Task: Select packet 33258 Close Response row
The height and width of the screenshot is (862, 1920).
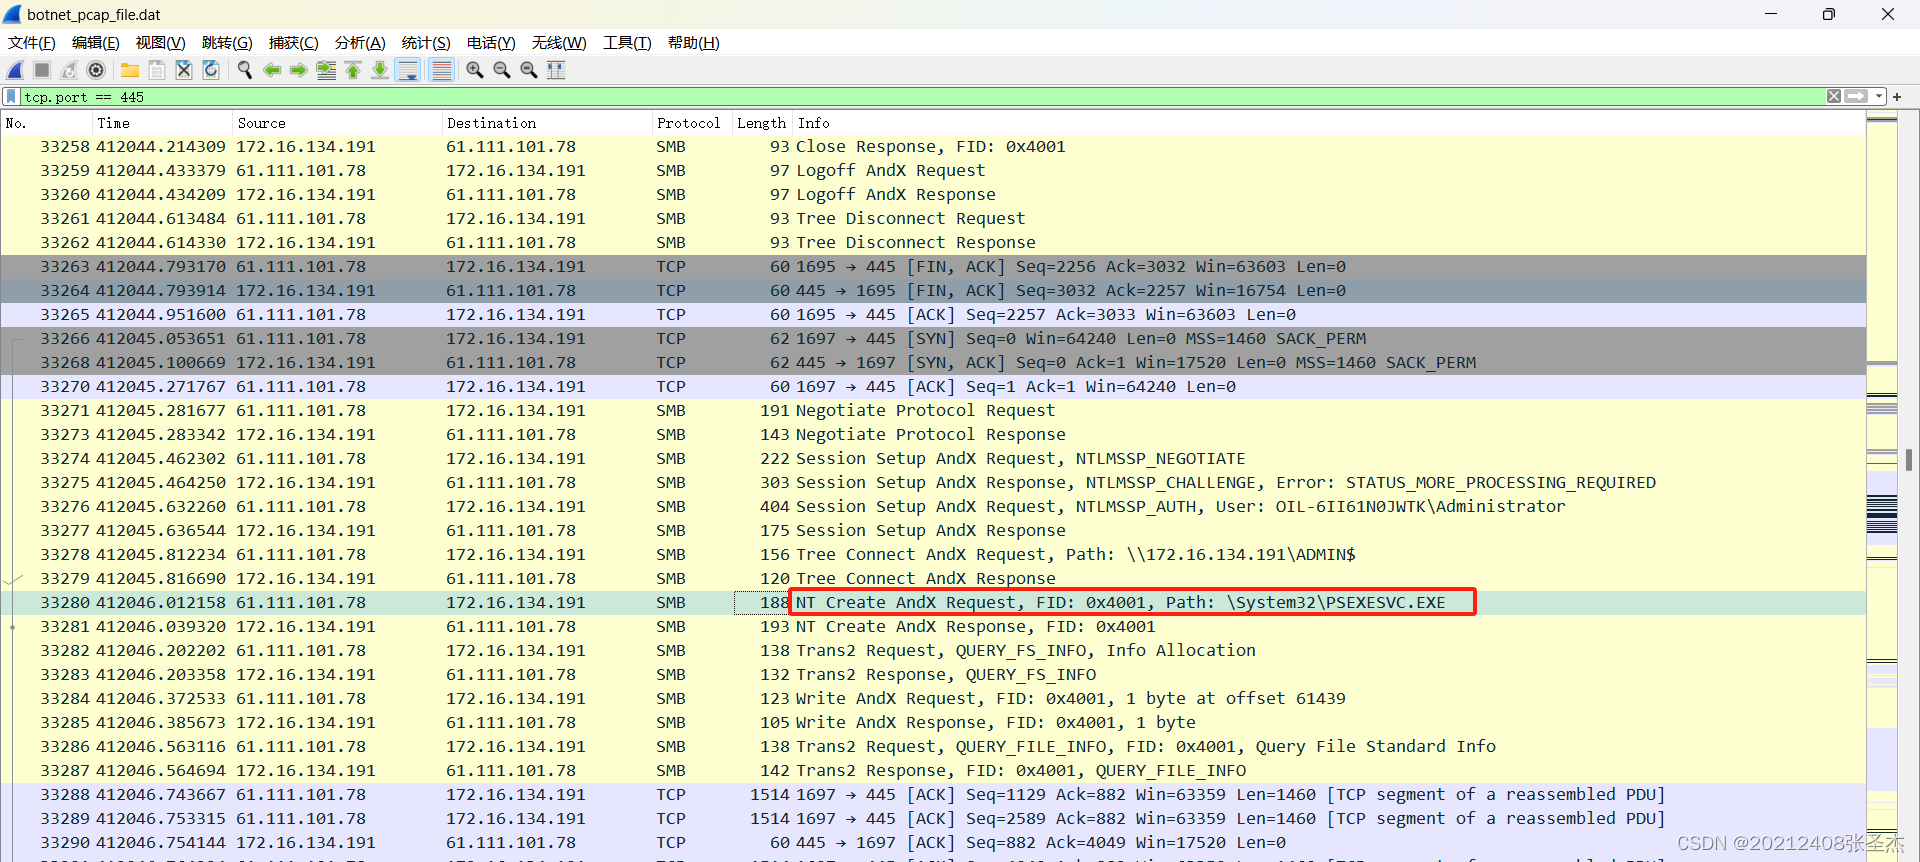Action: (933, 147)
